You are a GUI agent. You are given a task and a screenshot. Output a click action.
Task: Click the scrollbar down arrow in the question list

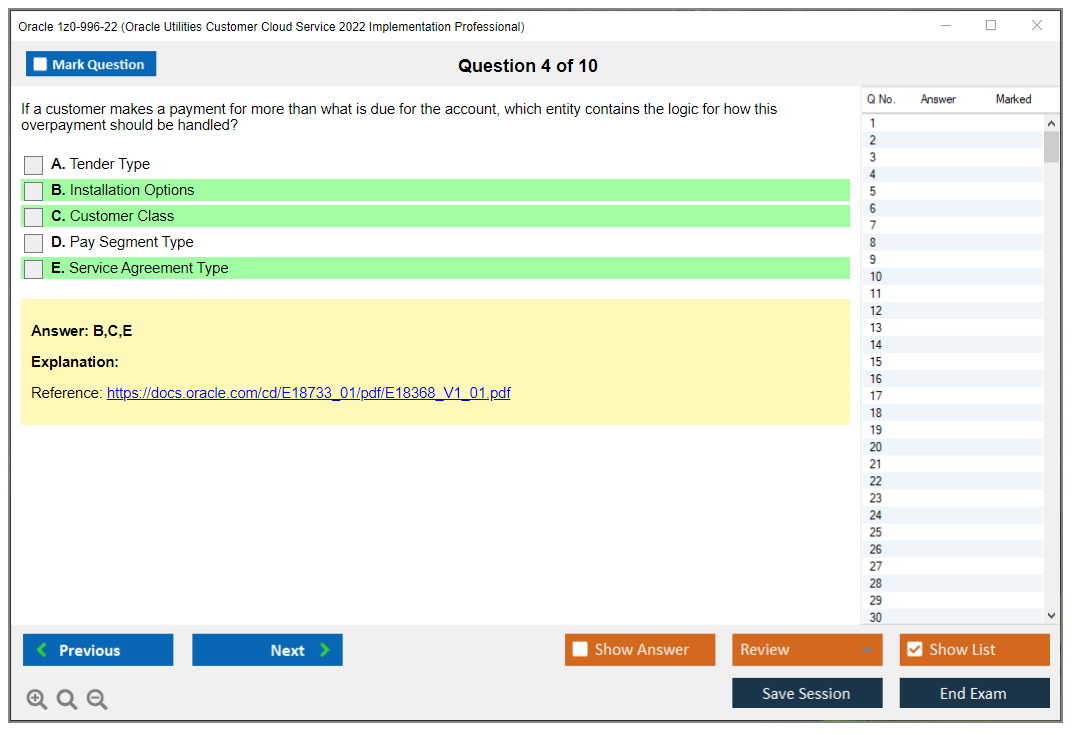(1051, 615)
